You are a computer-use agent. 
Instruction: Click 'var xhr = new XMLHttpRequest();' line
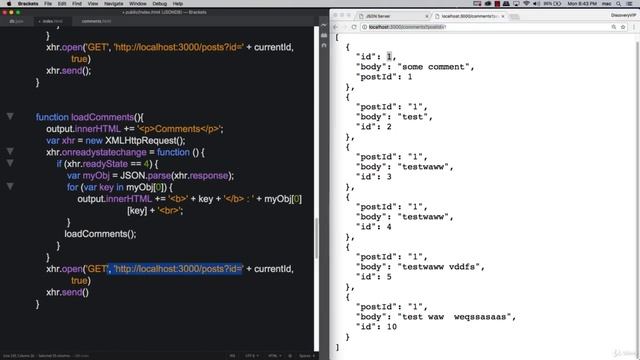tap(116, 140)
